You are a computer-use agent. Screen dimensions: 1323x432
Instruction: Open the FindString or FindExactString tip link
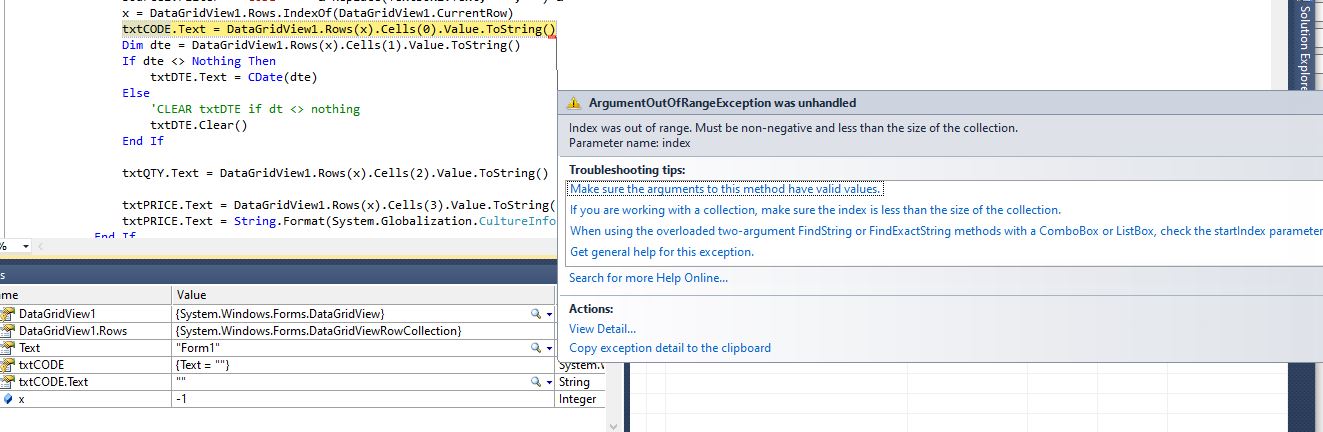(x=946, y=231)
